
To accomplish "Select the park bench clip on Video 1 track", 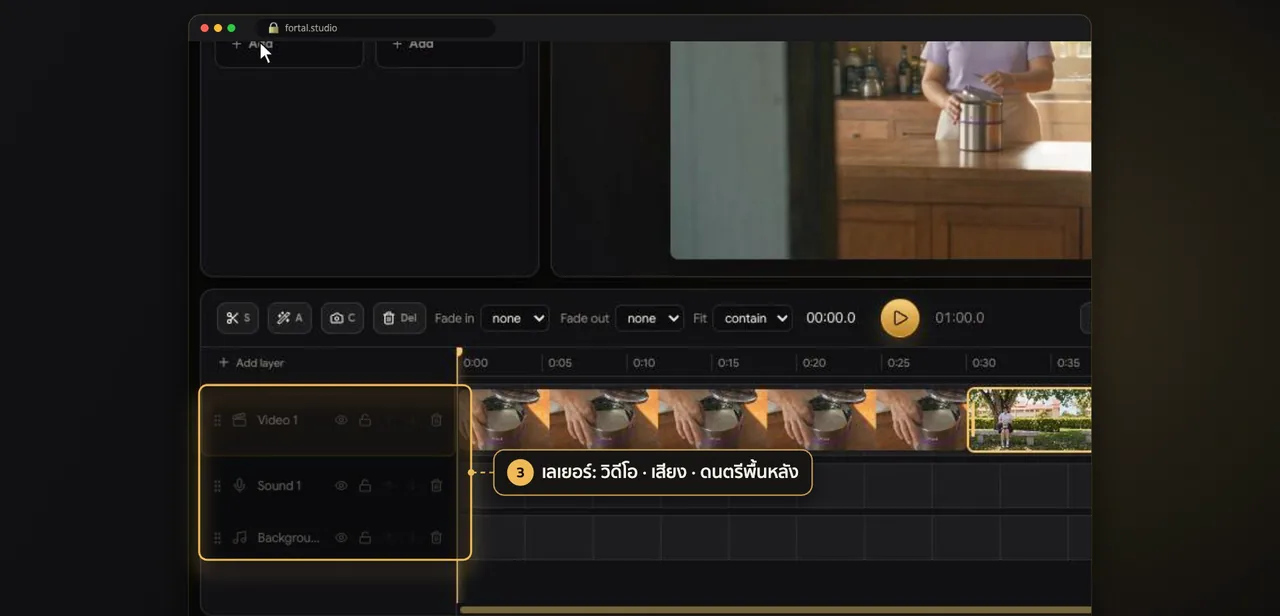I will pos(1029,420).
